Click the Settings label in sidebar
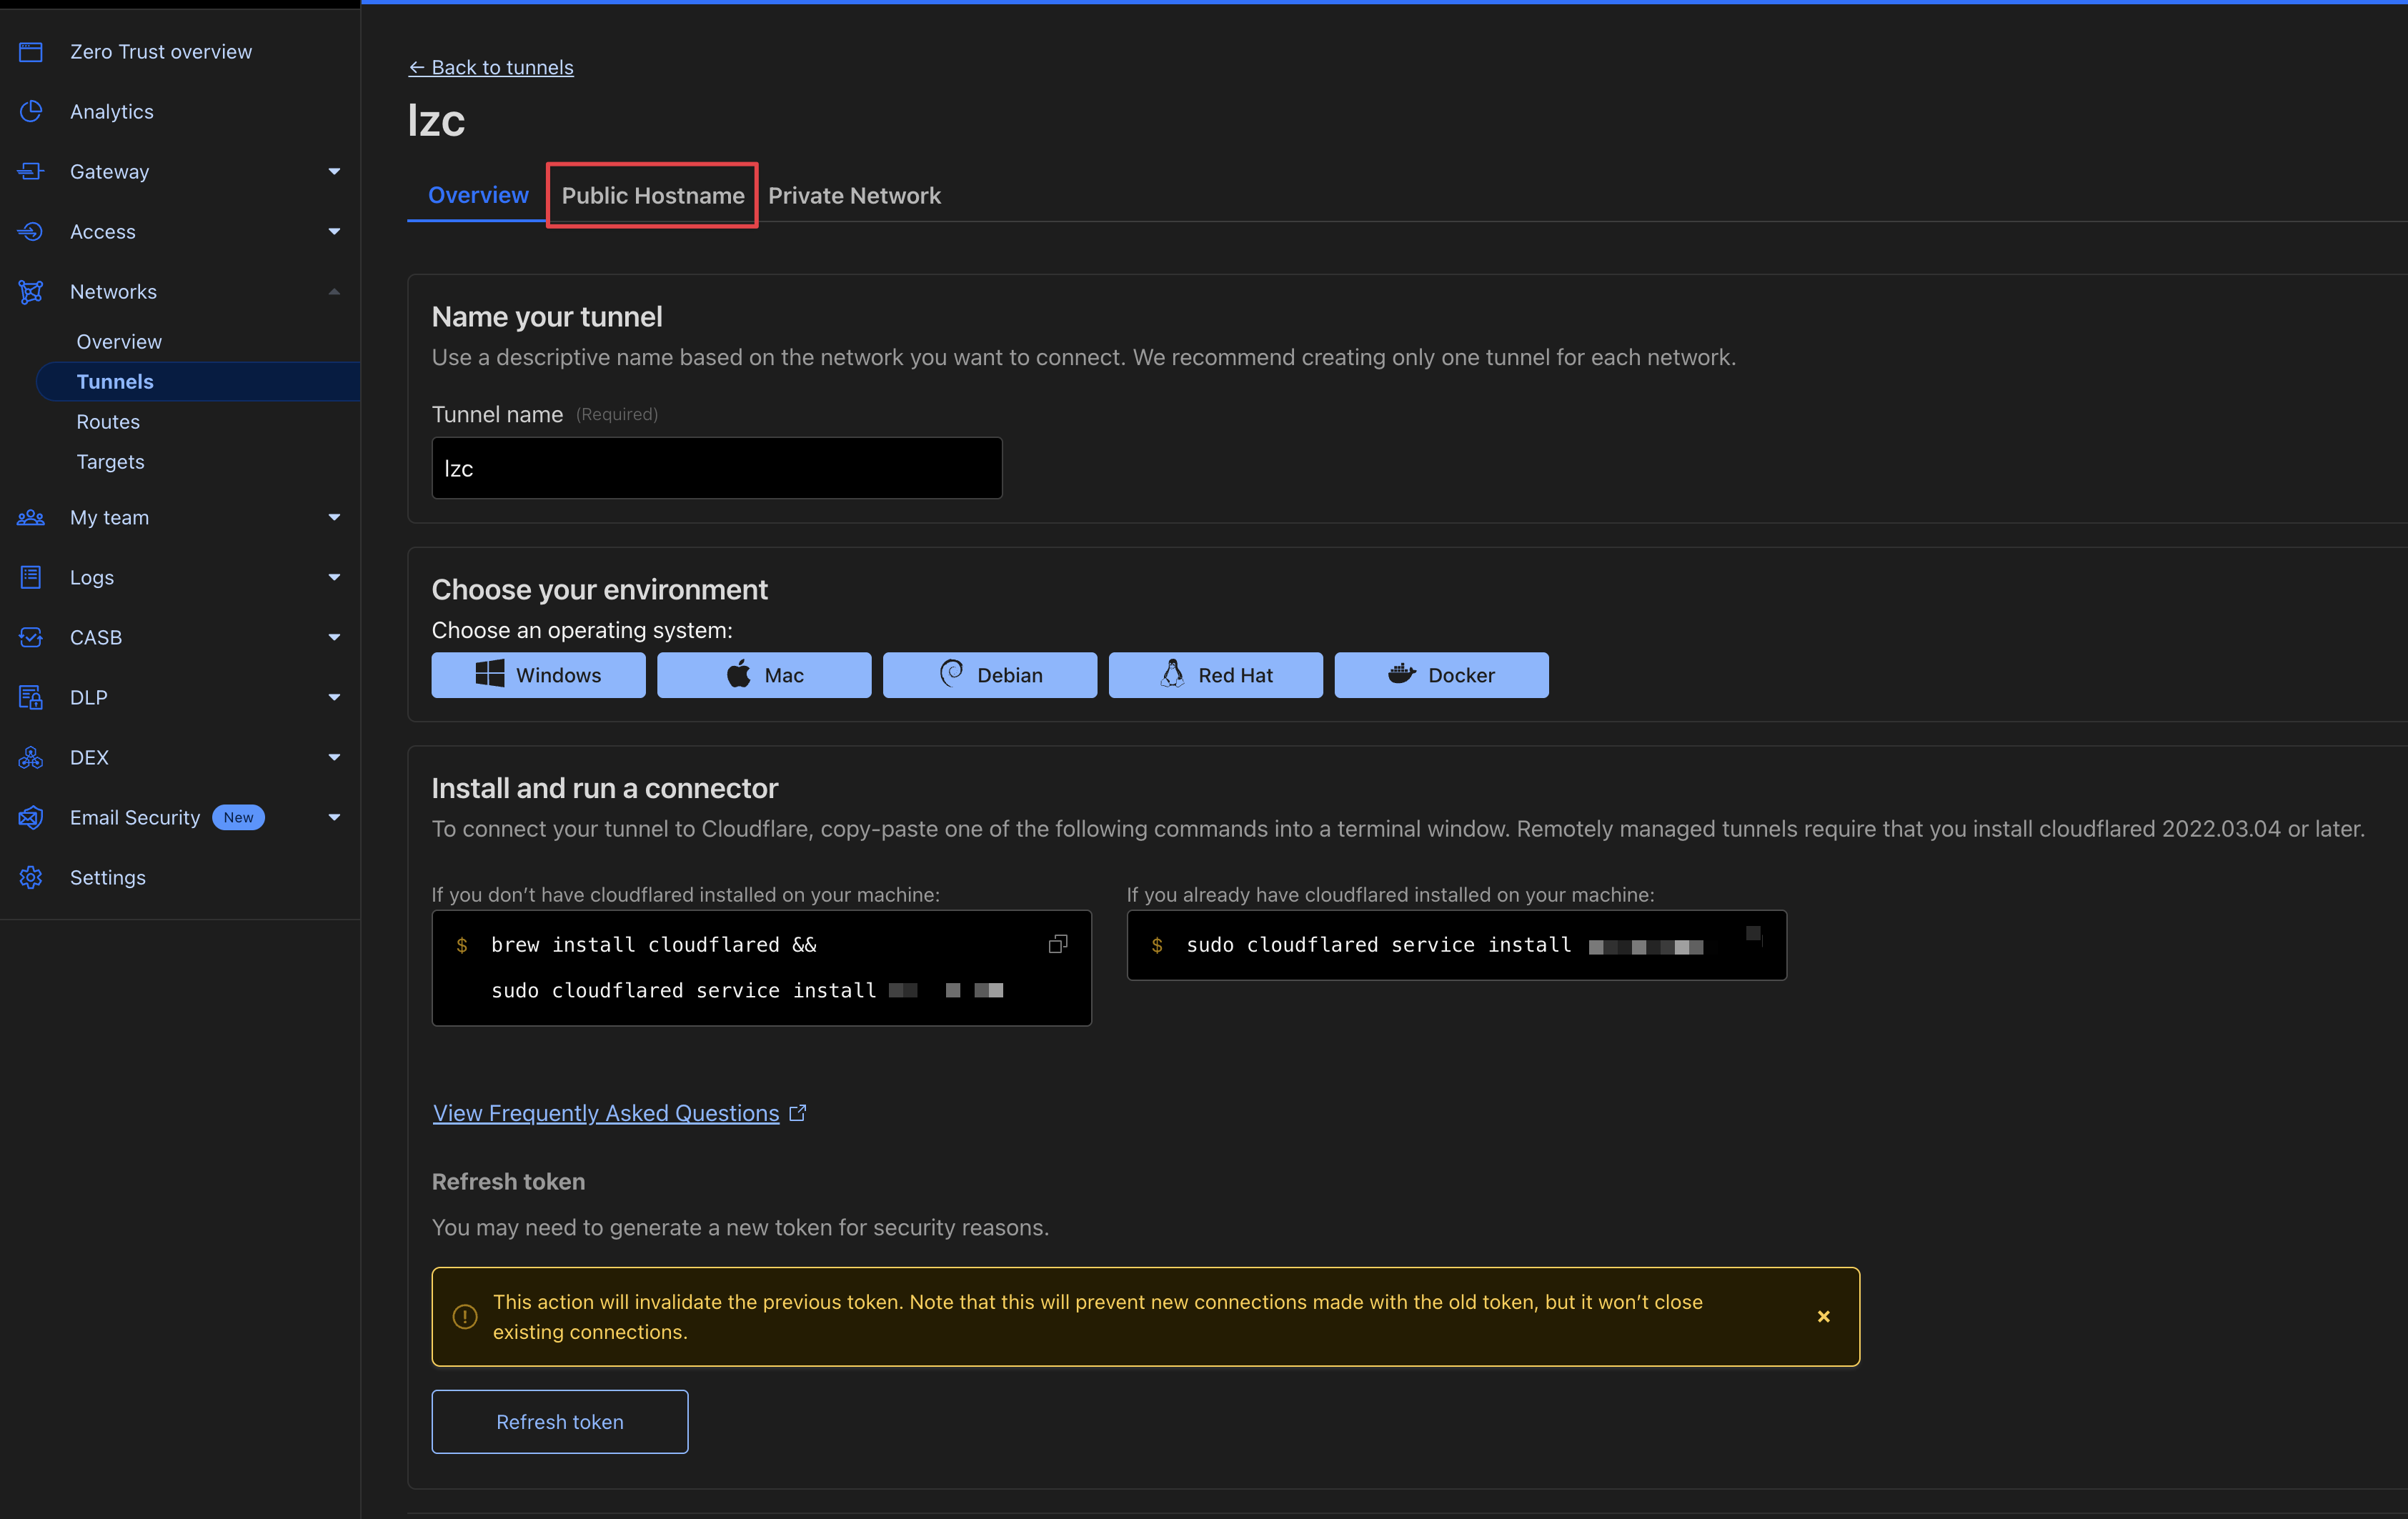The image size is (2408, 1519). [x=108, y=878]
